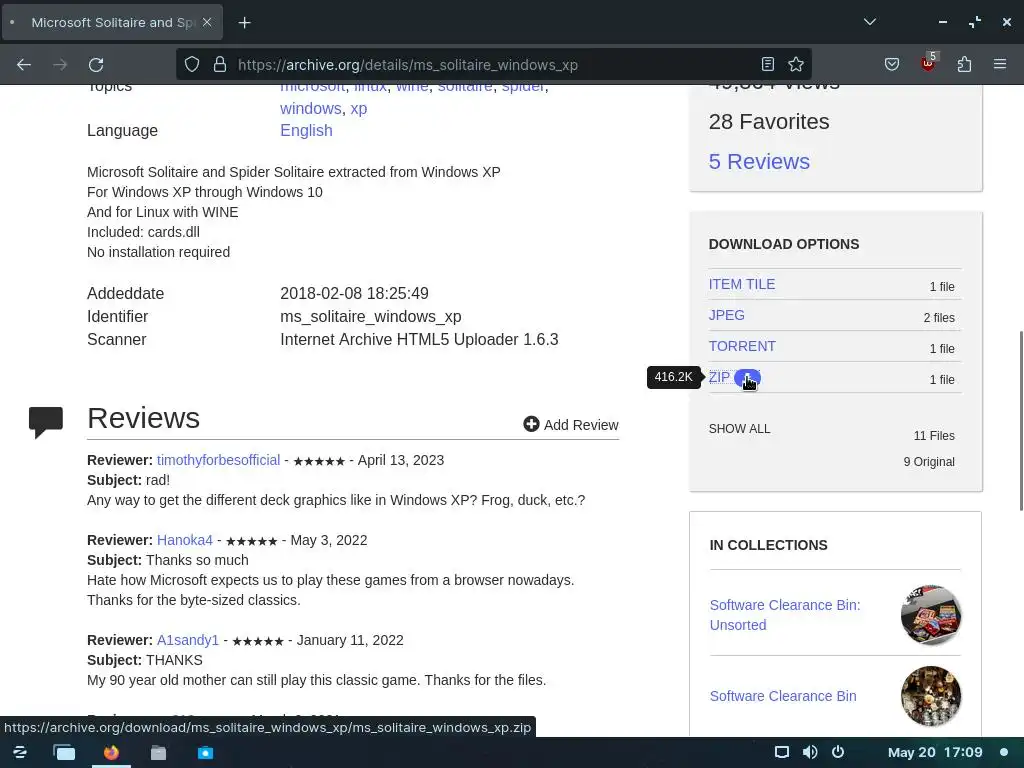
Task: Save page to Pocket
Action: pos(891,64)
